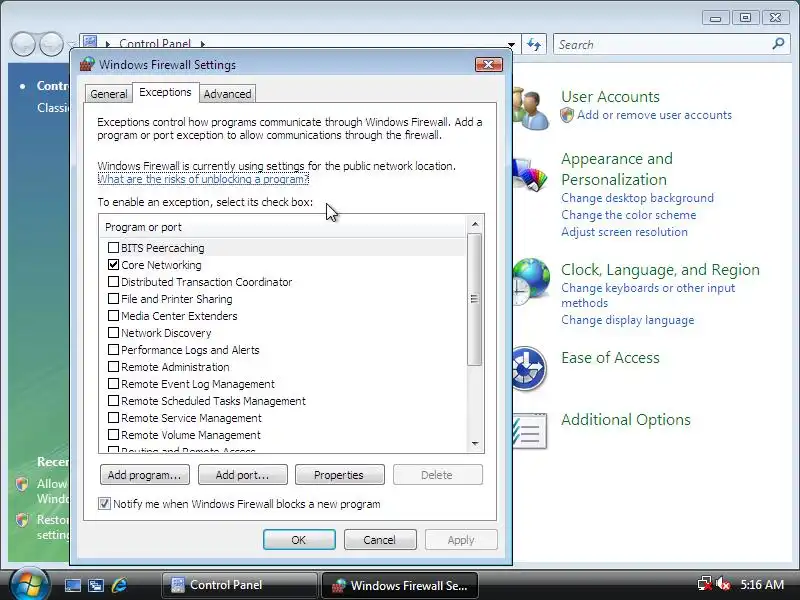
Task: Click the Add port button
Action: click(243, 475)
